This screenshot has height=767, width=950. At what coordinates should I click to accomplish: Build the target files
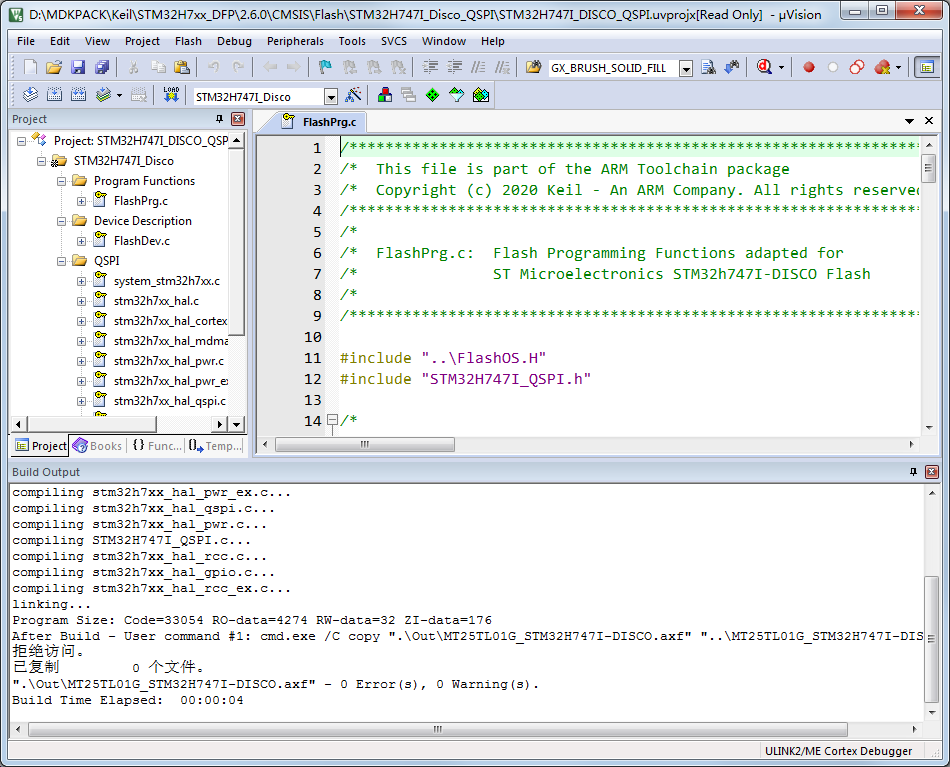55,95
